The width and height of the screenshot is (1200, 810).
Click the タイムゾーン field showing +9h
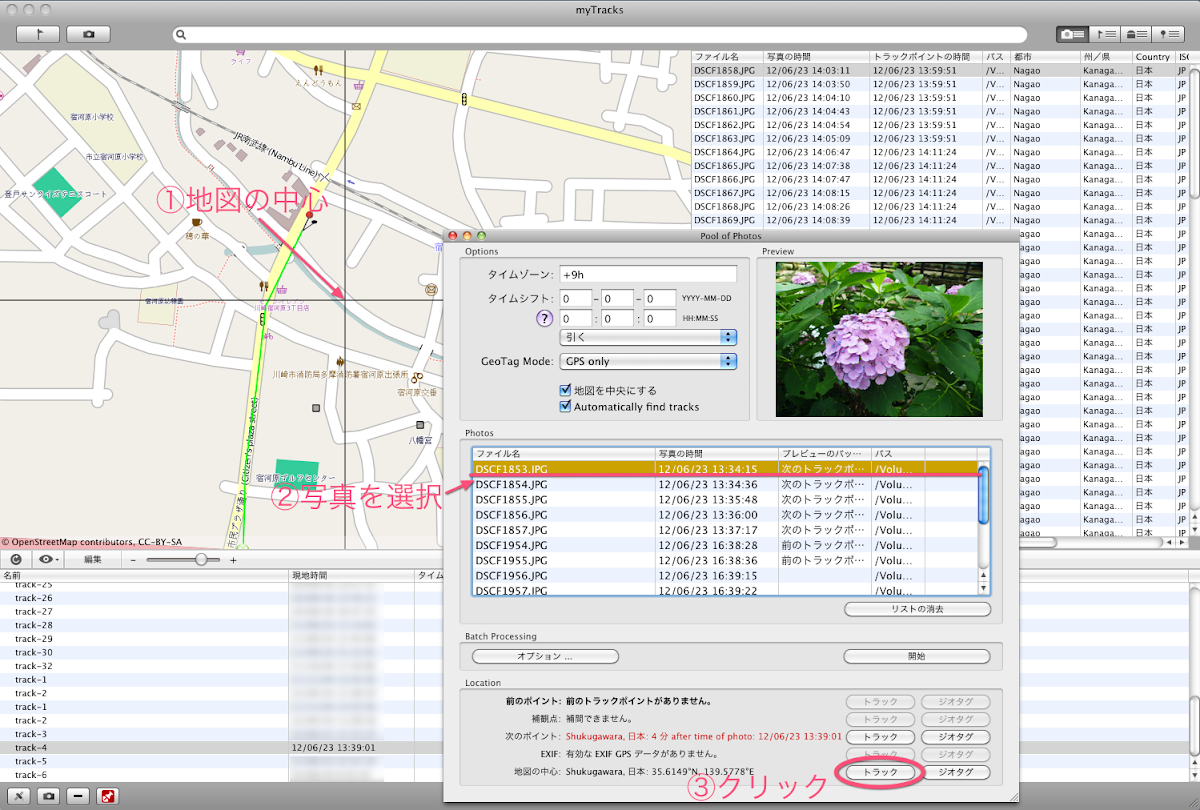648,274
